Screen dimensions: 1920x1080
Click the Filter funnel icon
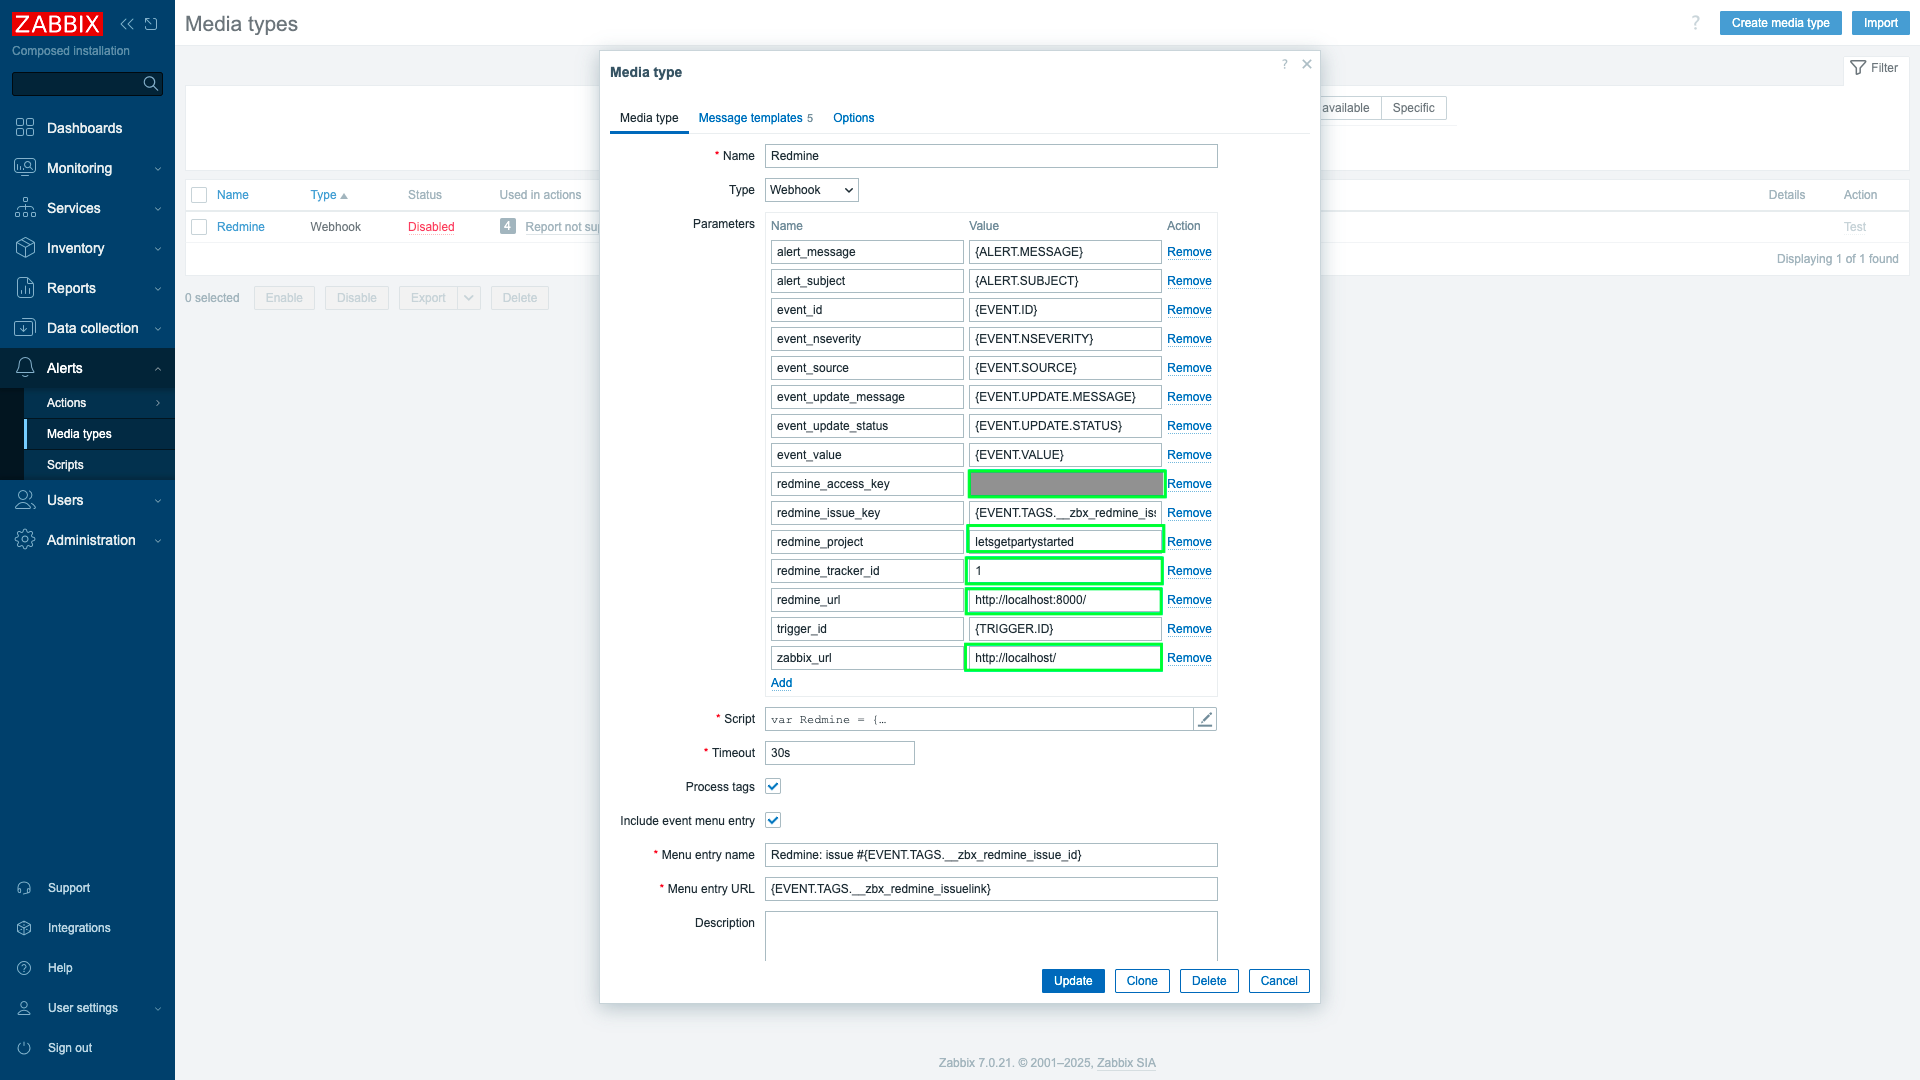tap(1858, 68)
